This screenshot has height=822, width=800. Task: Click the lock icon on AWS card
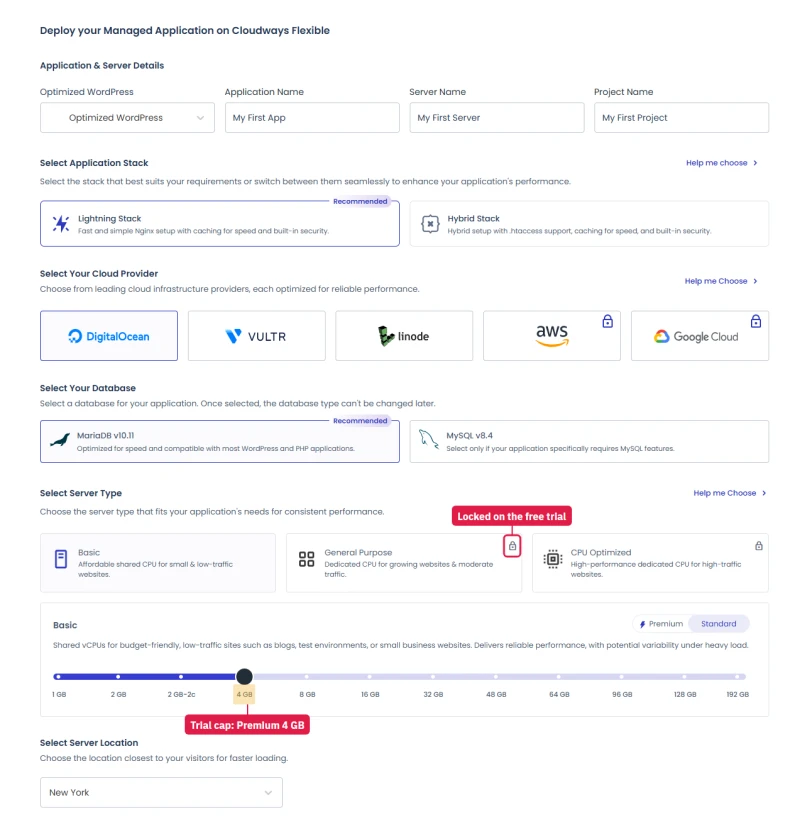click(607, 321)
